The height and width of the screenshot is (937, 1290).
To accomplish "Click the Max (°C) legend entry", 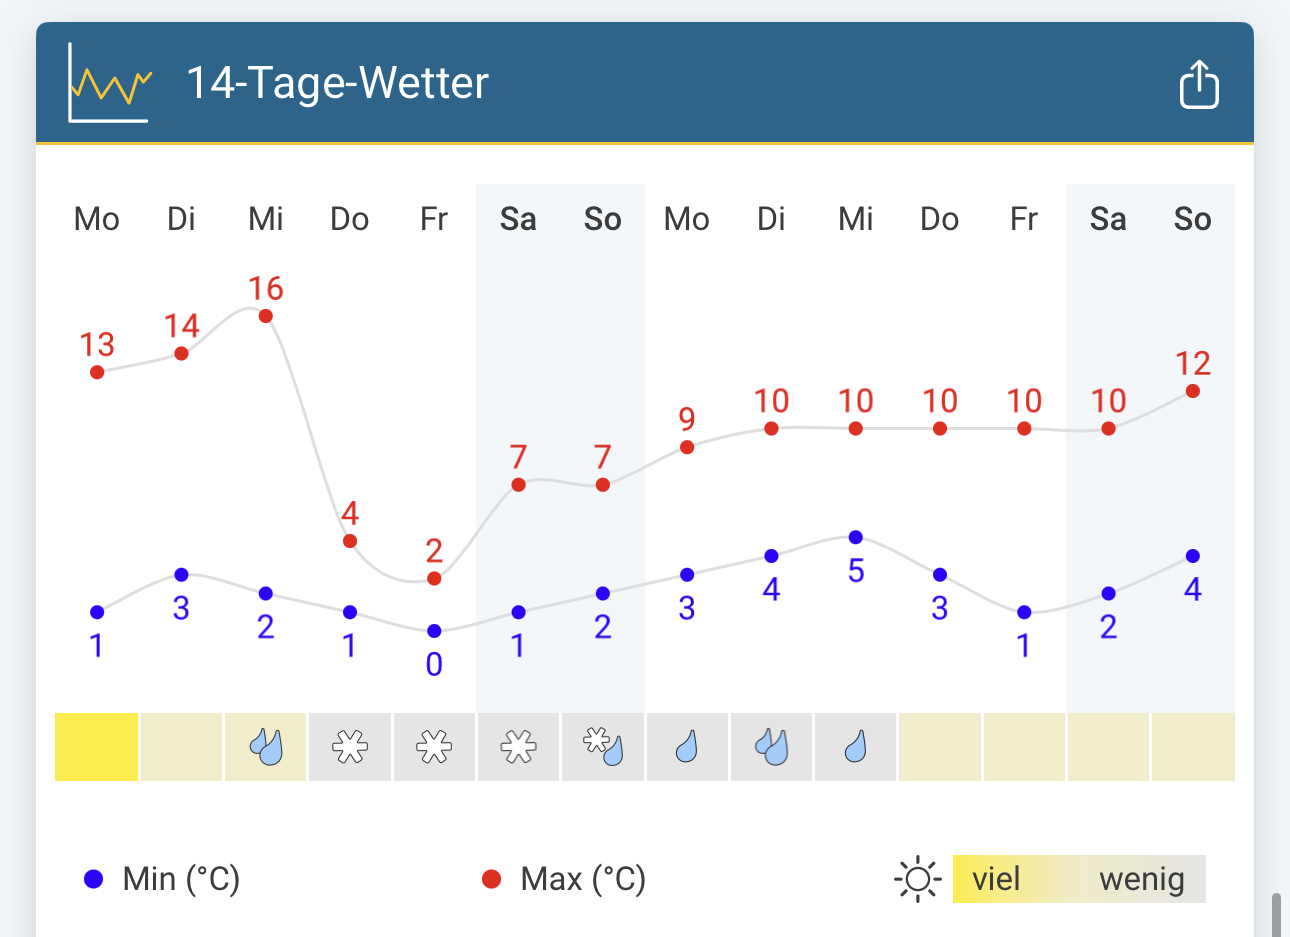I will tap(564, 880).
